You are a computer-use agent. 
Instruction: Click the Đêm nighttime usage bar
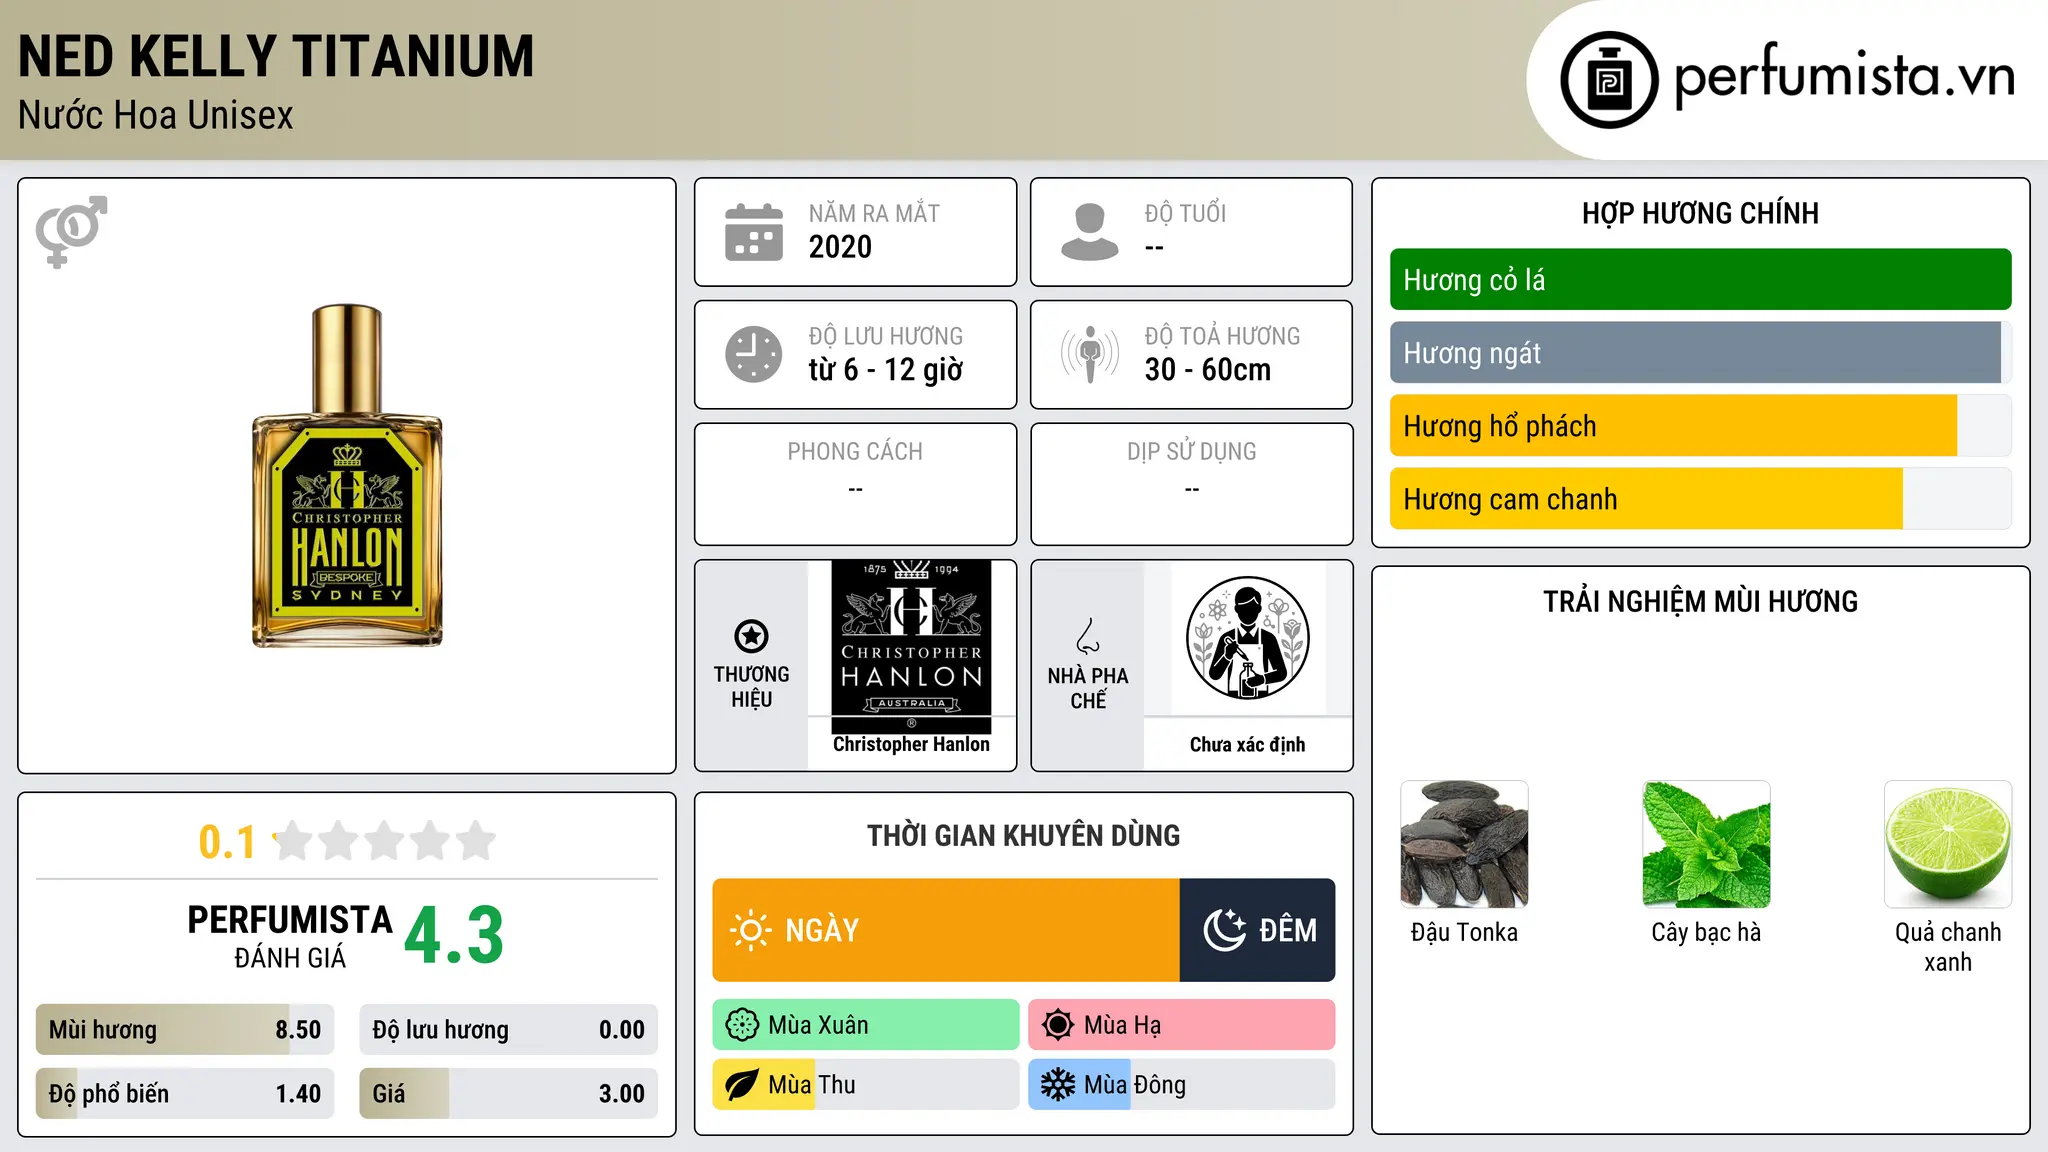click(1258, 930)
